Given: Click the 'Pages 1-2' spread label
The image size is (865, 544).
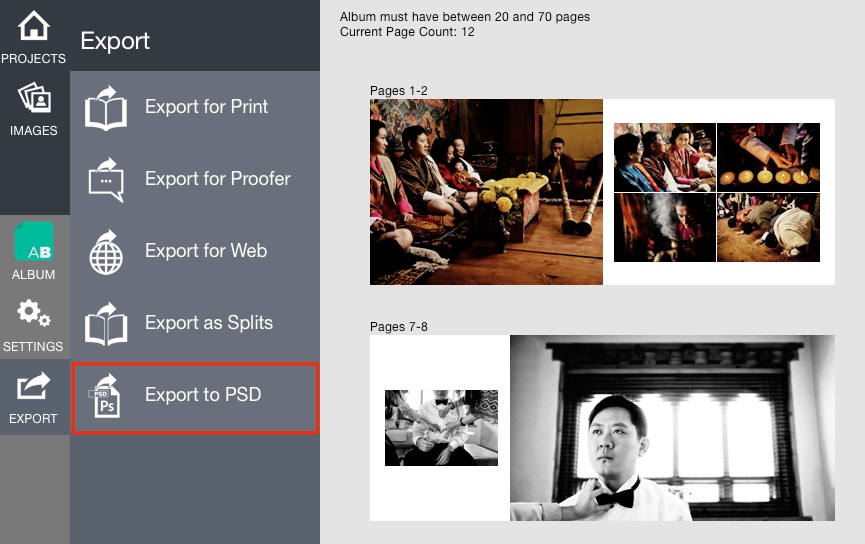Looking at the screenshot, I should 399,90.
